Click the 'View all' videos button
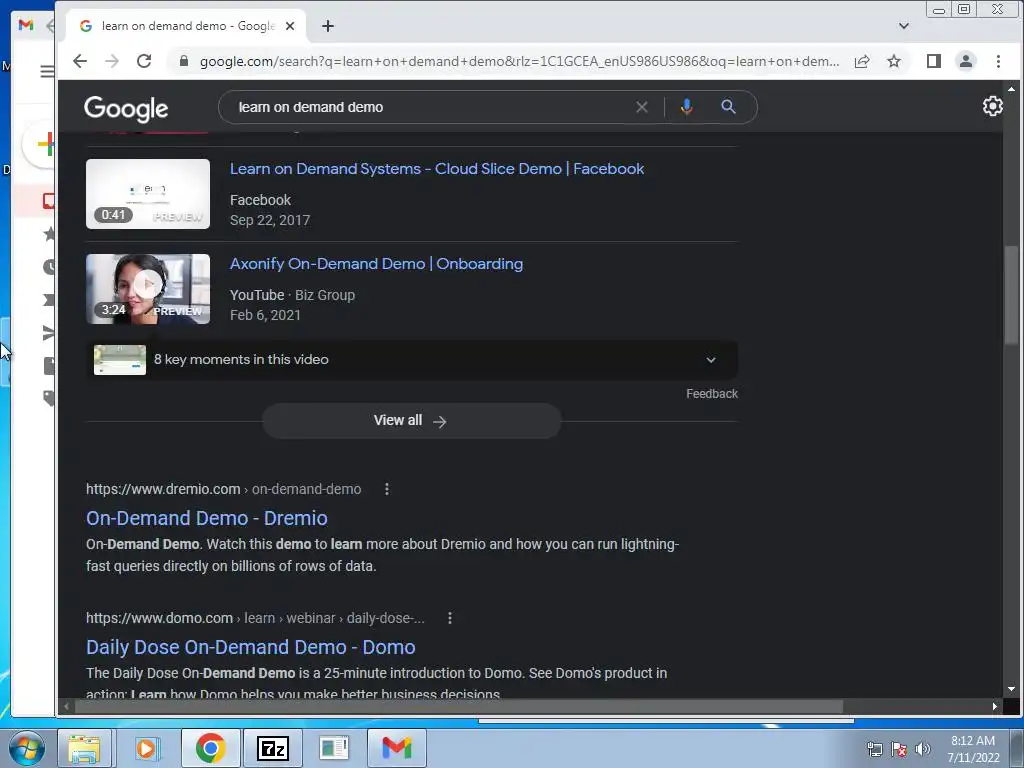Screen dimensions: 1024x768 pos(412,421)
